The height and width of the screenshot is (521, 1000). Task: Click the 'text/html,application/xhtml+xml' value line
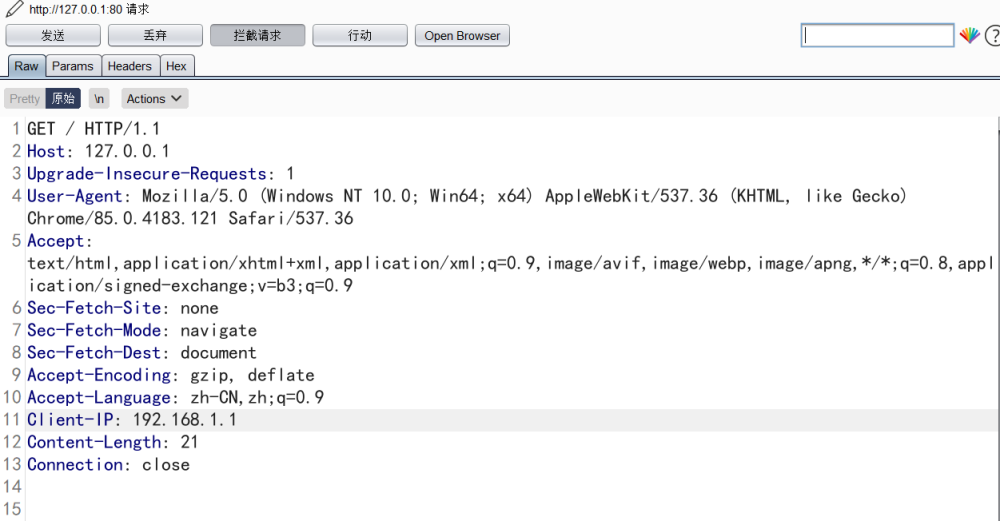tap(510, 263)
